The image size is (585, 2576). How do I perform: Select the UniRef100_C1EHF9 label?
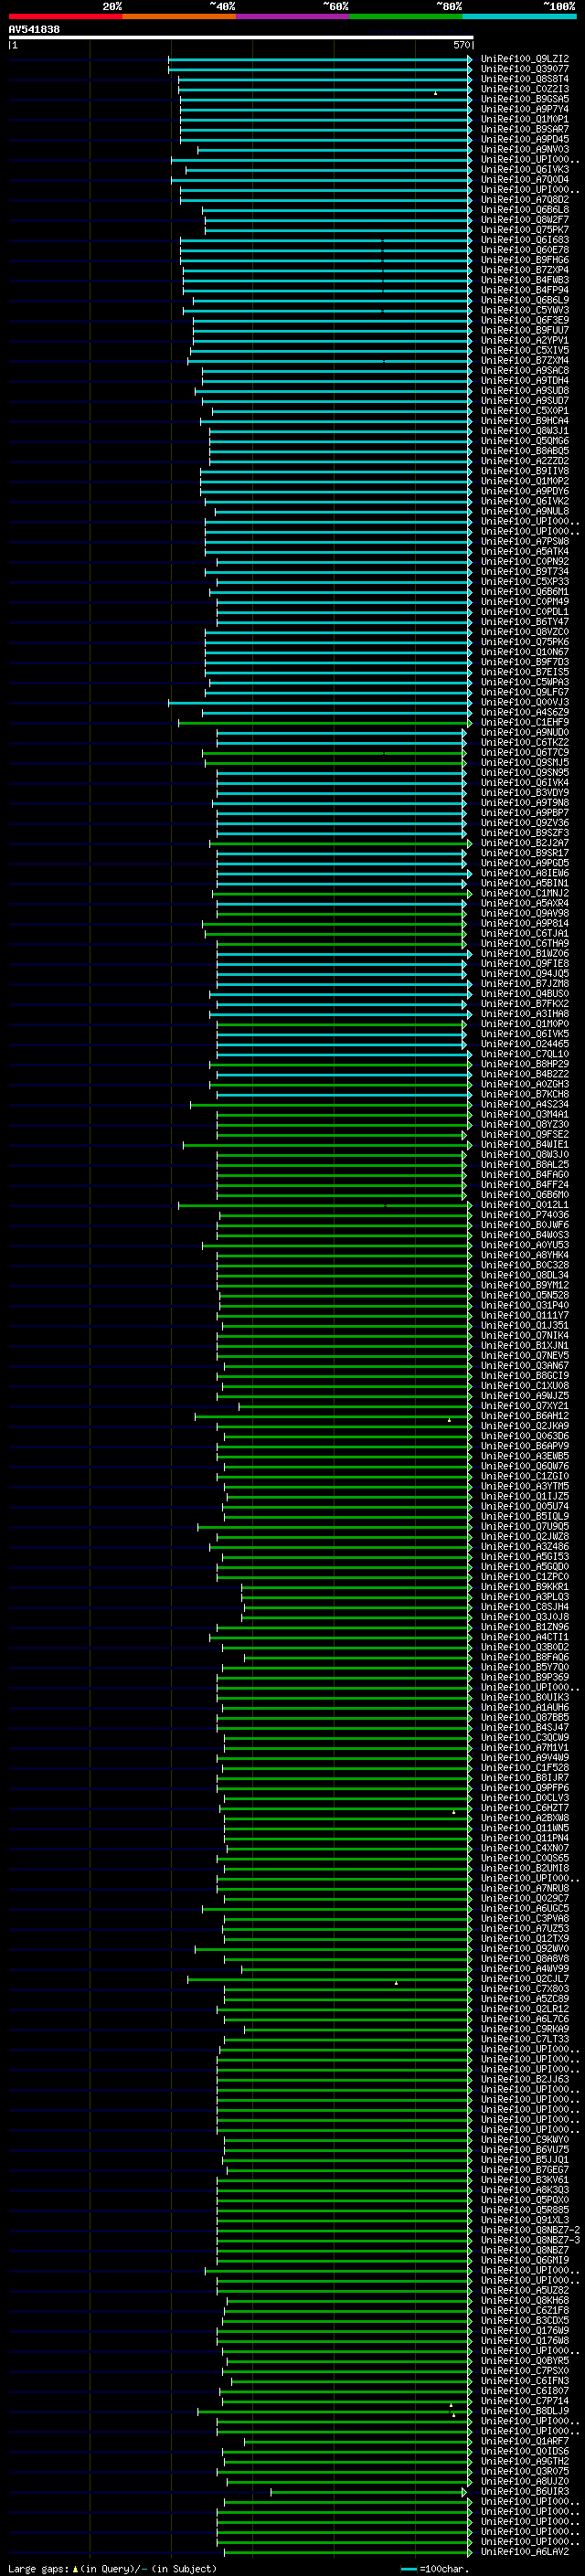pos(525,722)
